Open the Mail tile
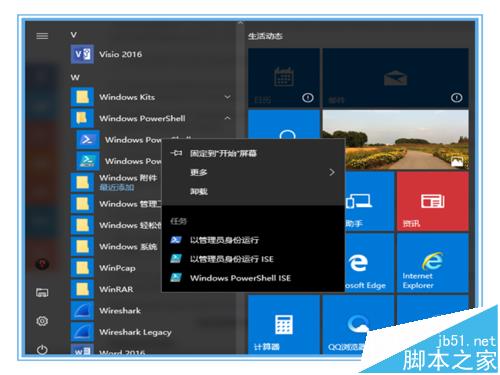Image resolution: width=500 pixels, height=375 pixels. [x=396, y=78]
